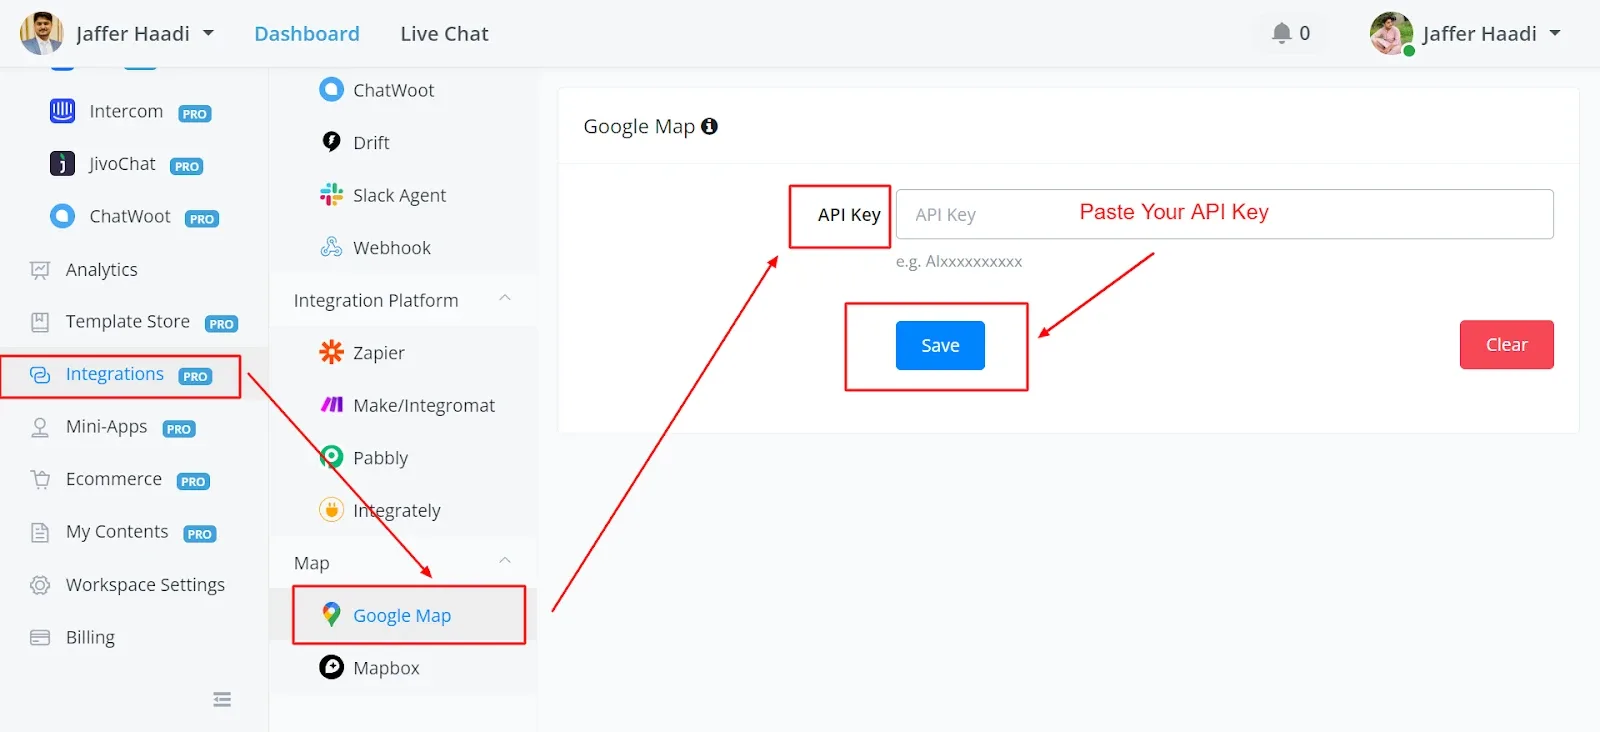
Task: Open the Slack Agent integration
Action: [400, 195]
